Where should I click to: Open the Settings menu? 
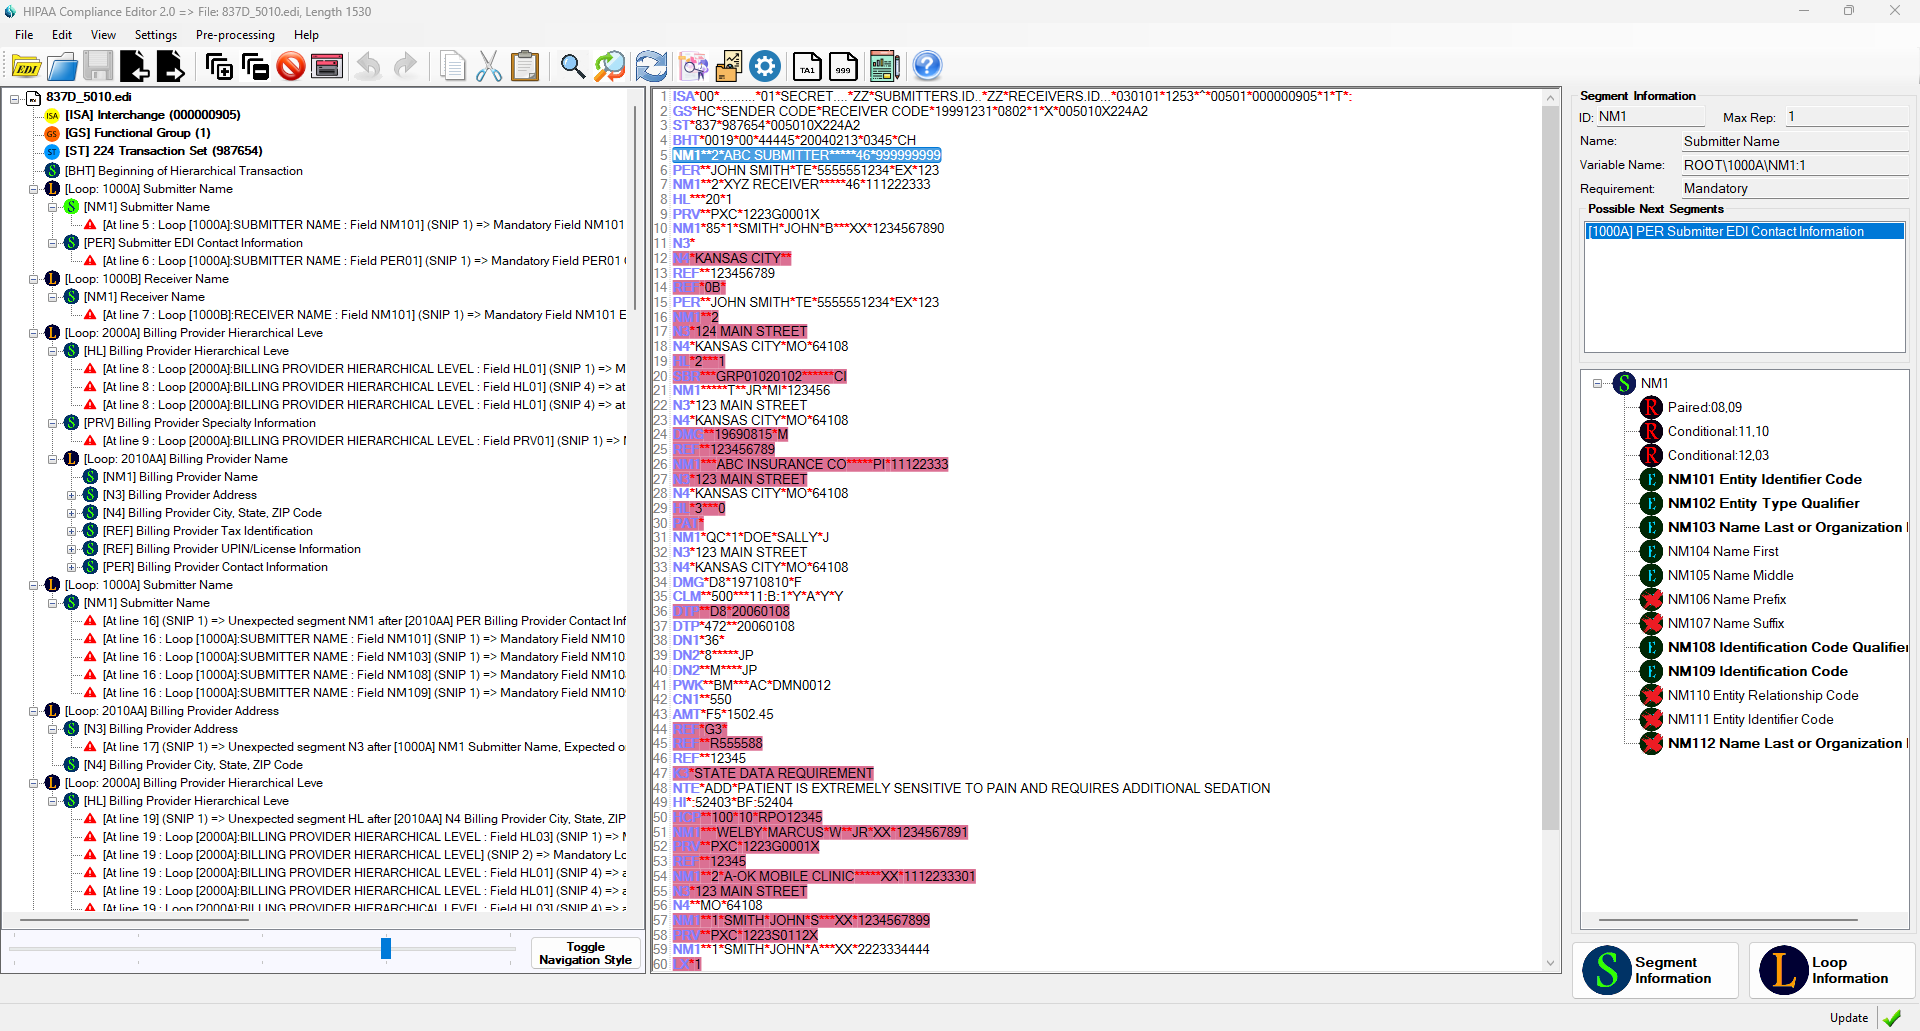click(x=155, y=35)
